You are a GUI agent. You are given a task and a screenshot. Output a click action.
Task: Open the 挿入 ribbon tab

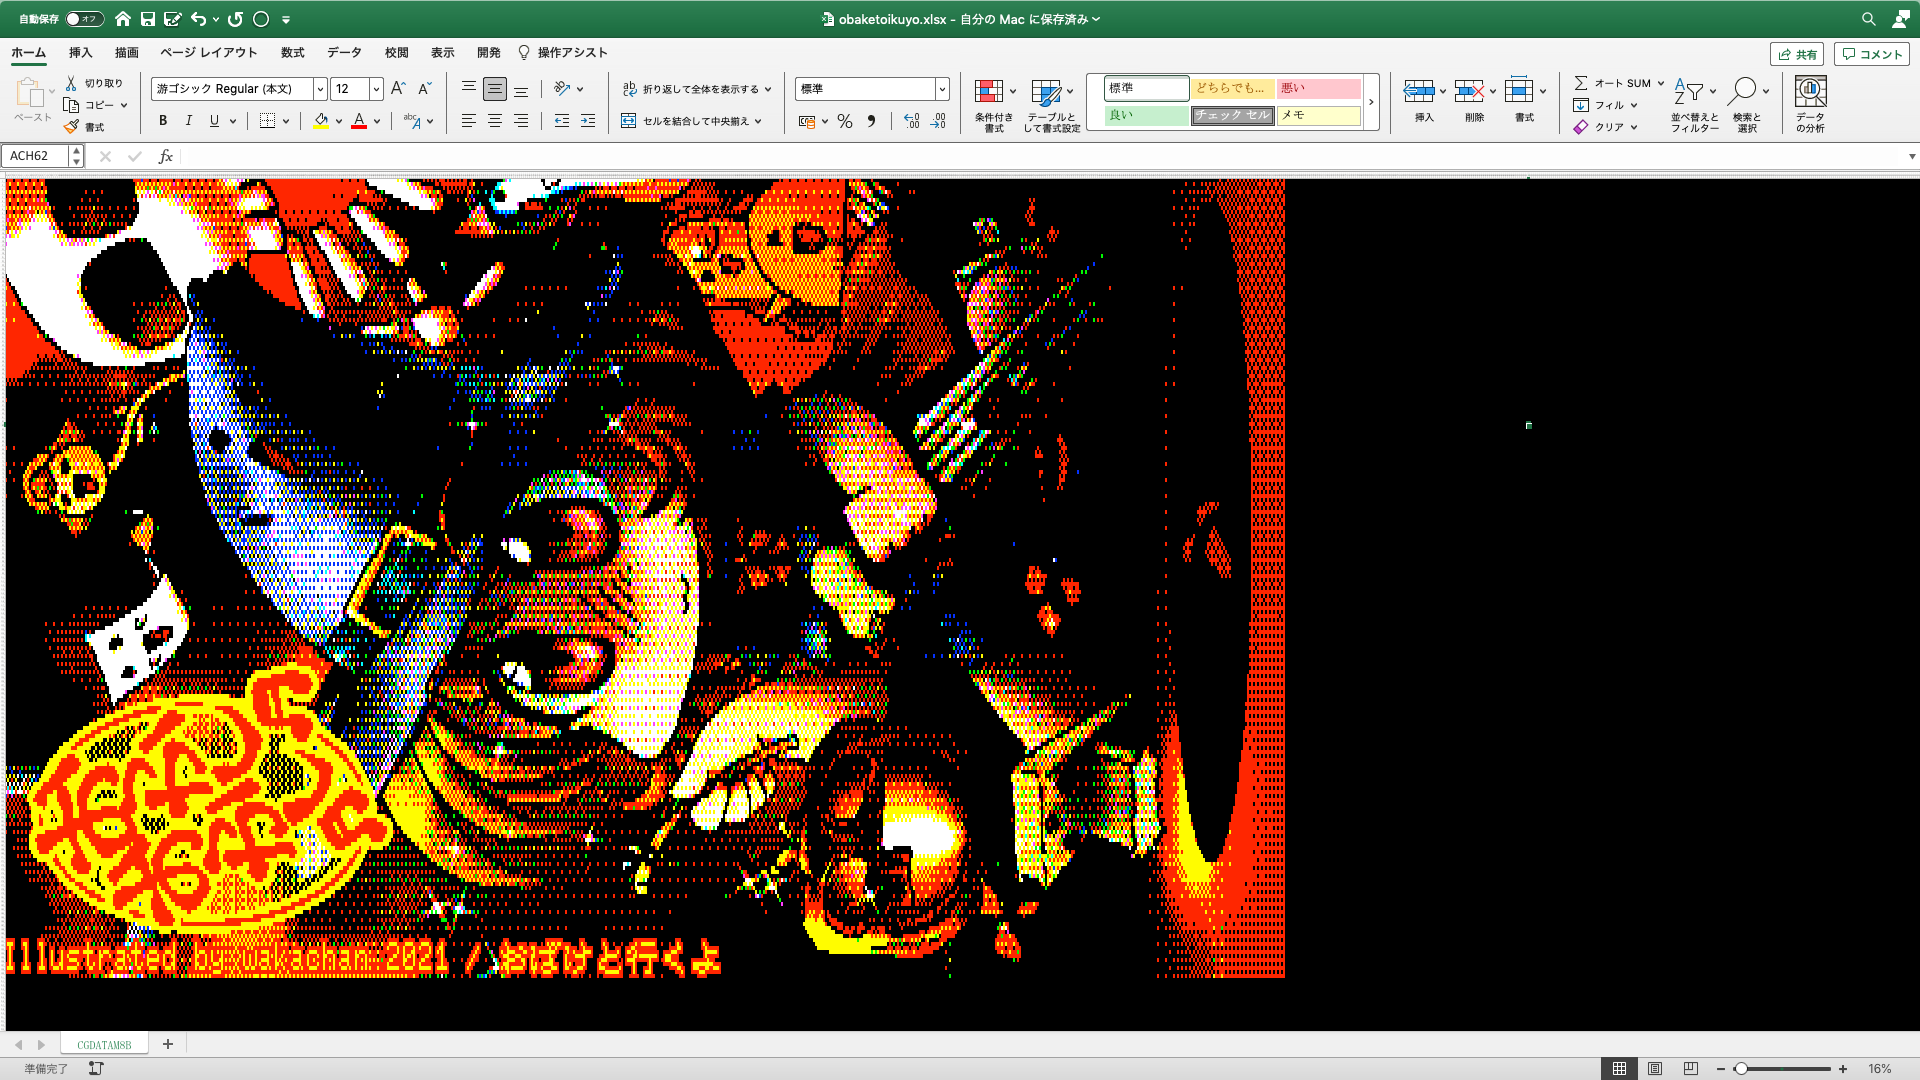click(x=80, y=53)
